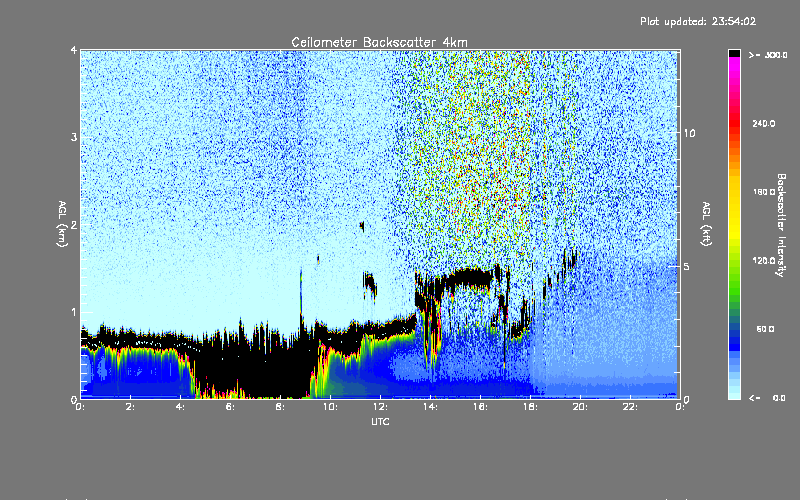Image resolution: width=800 pixels, height=500 pixels.
Task: Click the 4 km tick label on the left axis
Action: coord(74,51)
